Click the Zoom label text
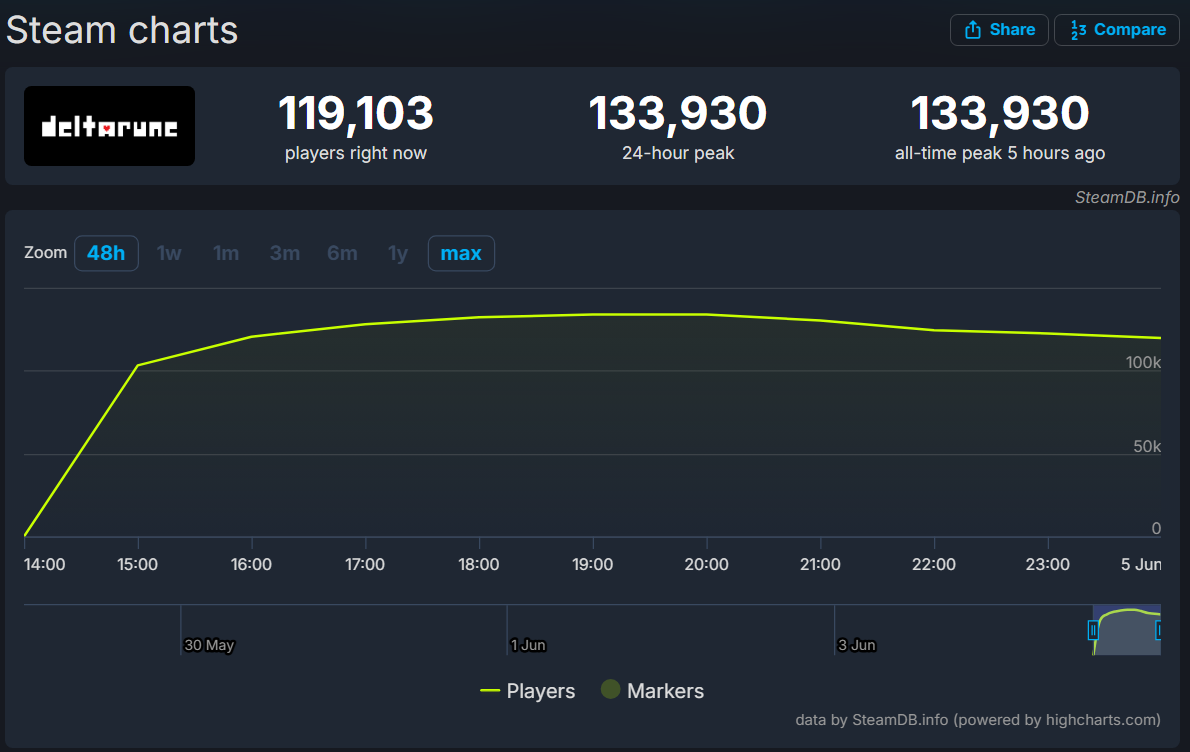 pyautogui.click(x=46, y=253)
